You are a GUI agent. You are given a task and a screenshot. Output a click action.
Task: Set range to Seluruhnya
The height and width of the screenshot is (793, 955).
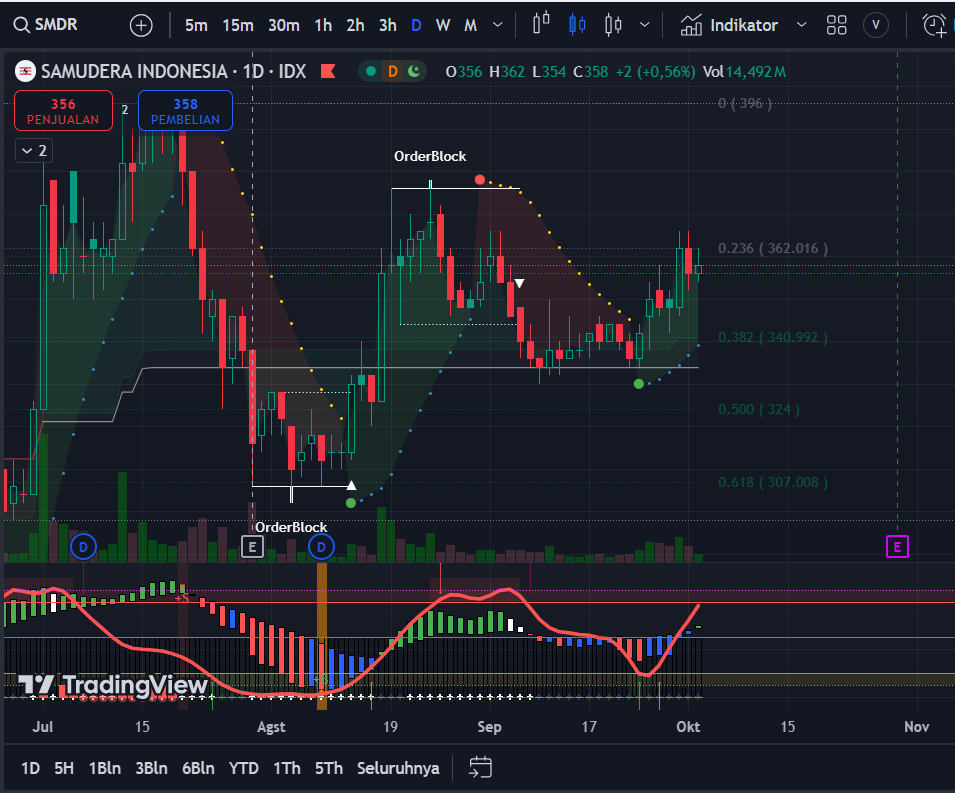[x=398, y=769]
